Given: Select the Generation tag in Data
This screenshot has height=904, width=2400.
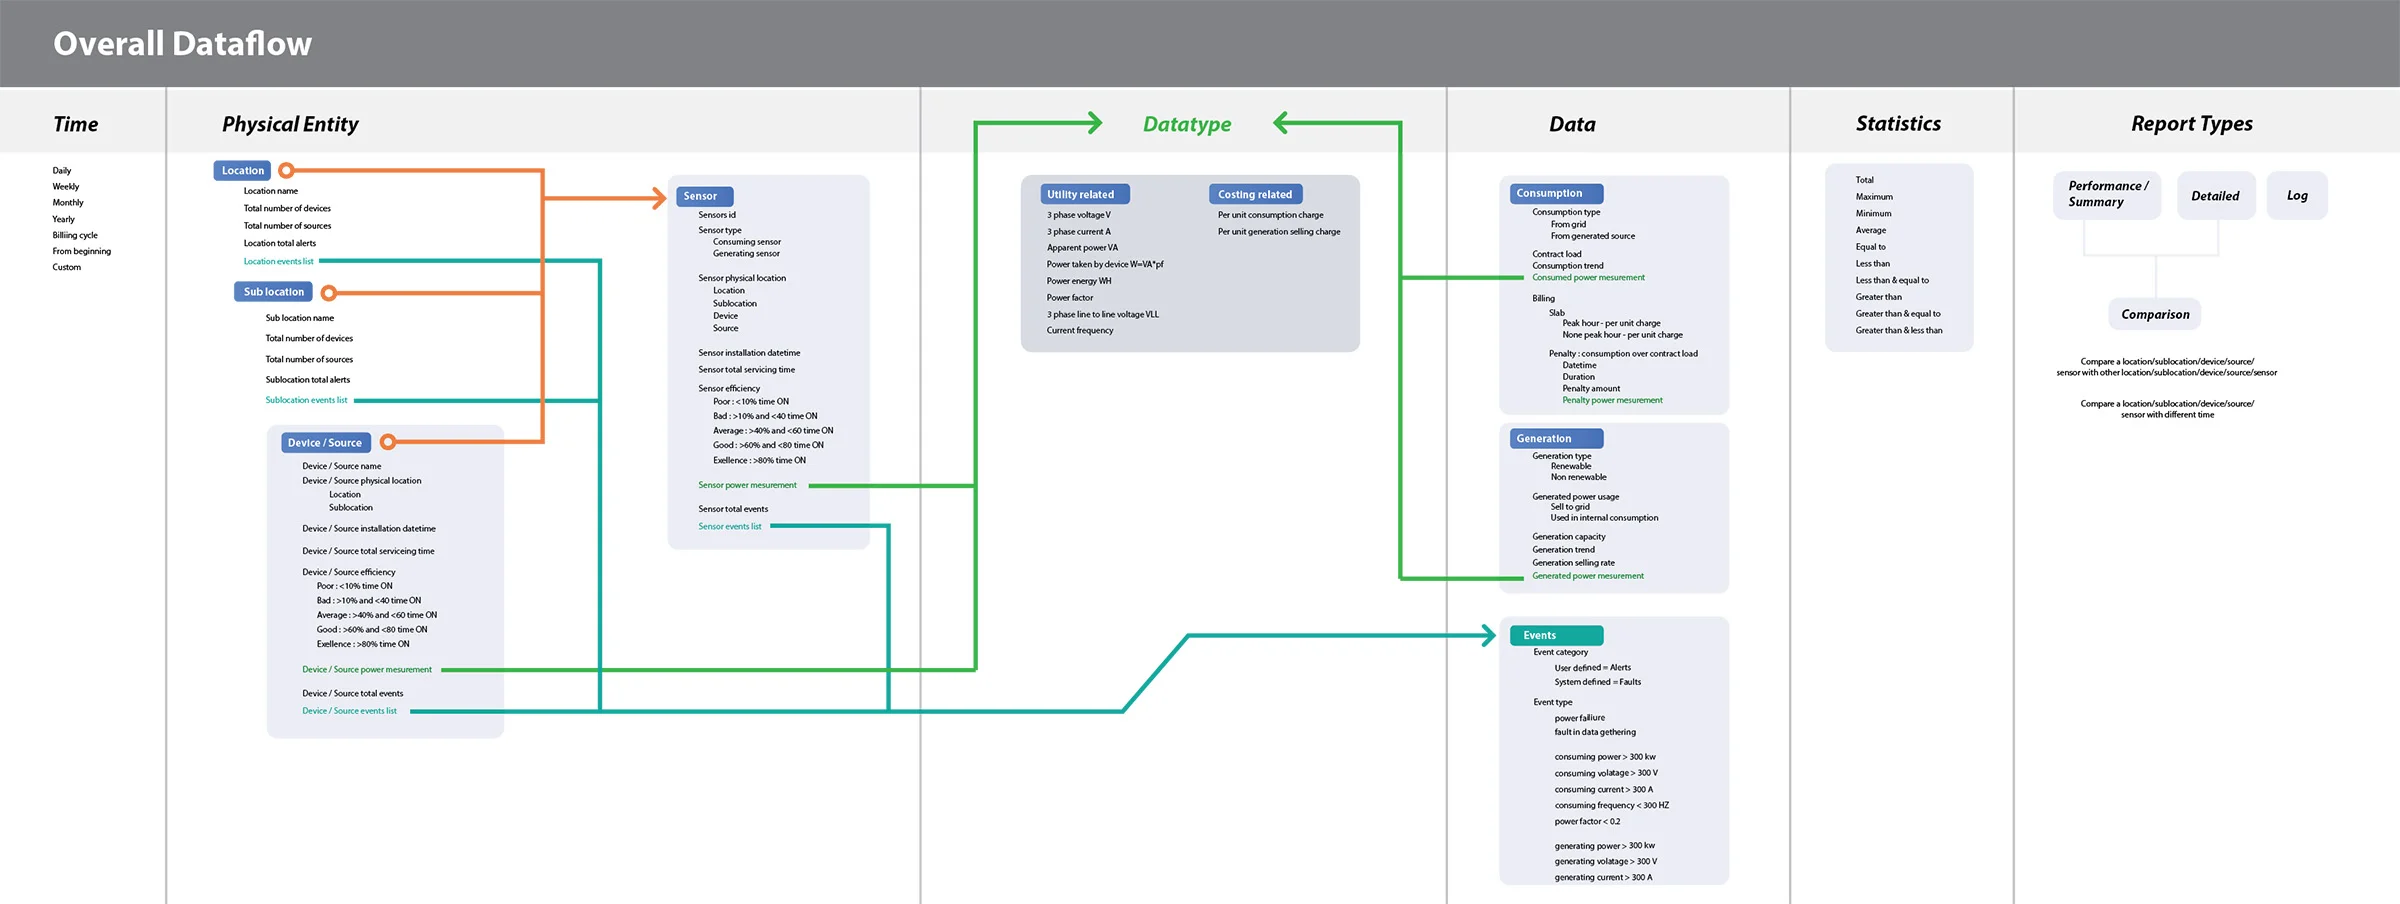Looking at the screenshot, I should point(1556,438).
